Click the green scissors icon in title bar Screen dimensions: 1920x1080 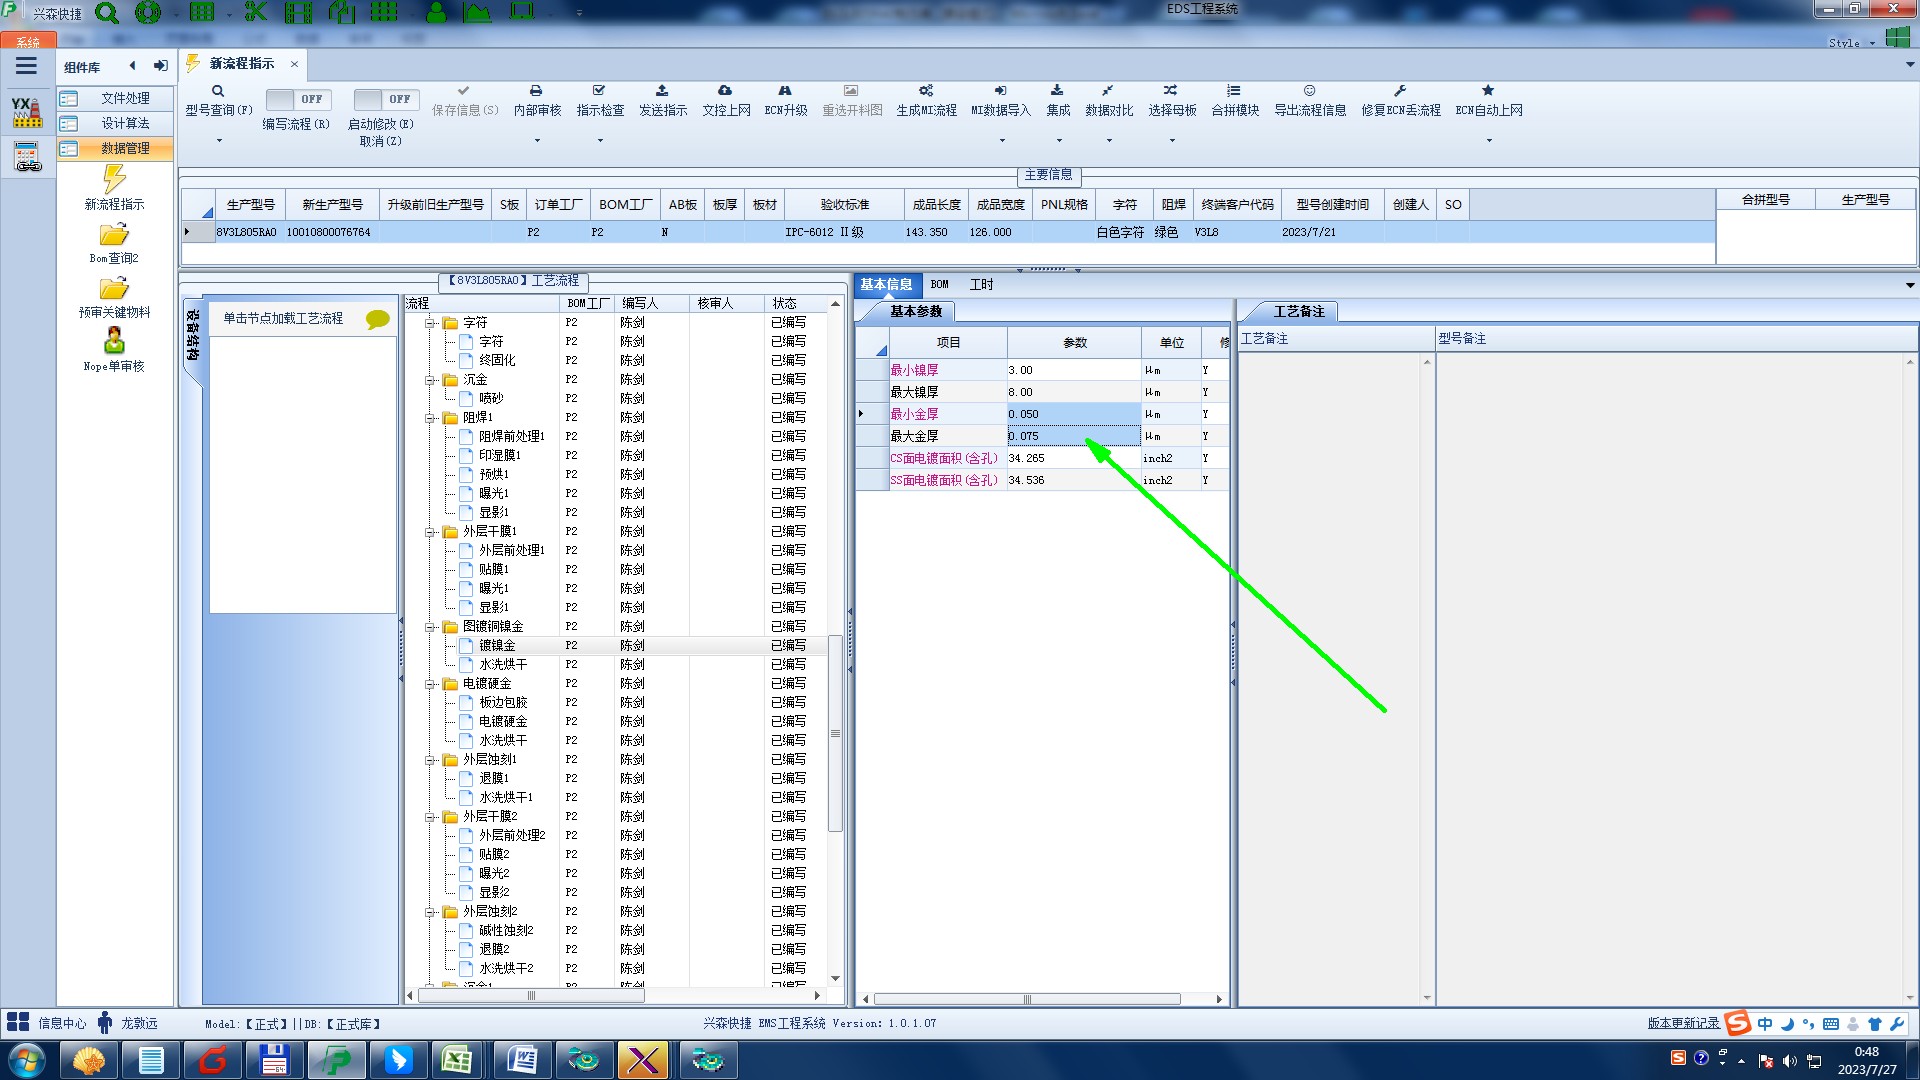(x=256, y=12)
